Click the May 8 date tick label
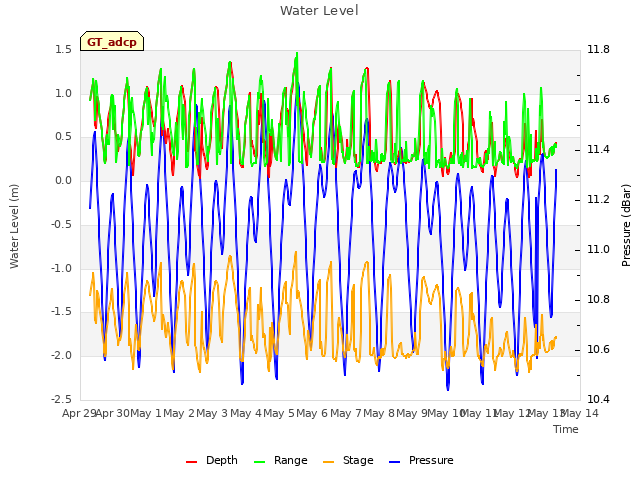This screenshot has width=640, height=480. pyautogui.click(x=379, y=413)
